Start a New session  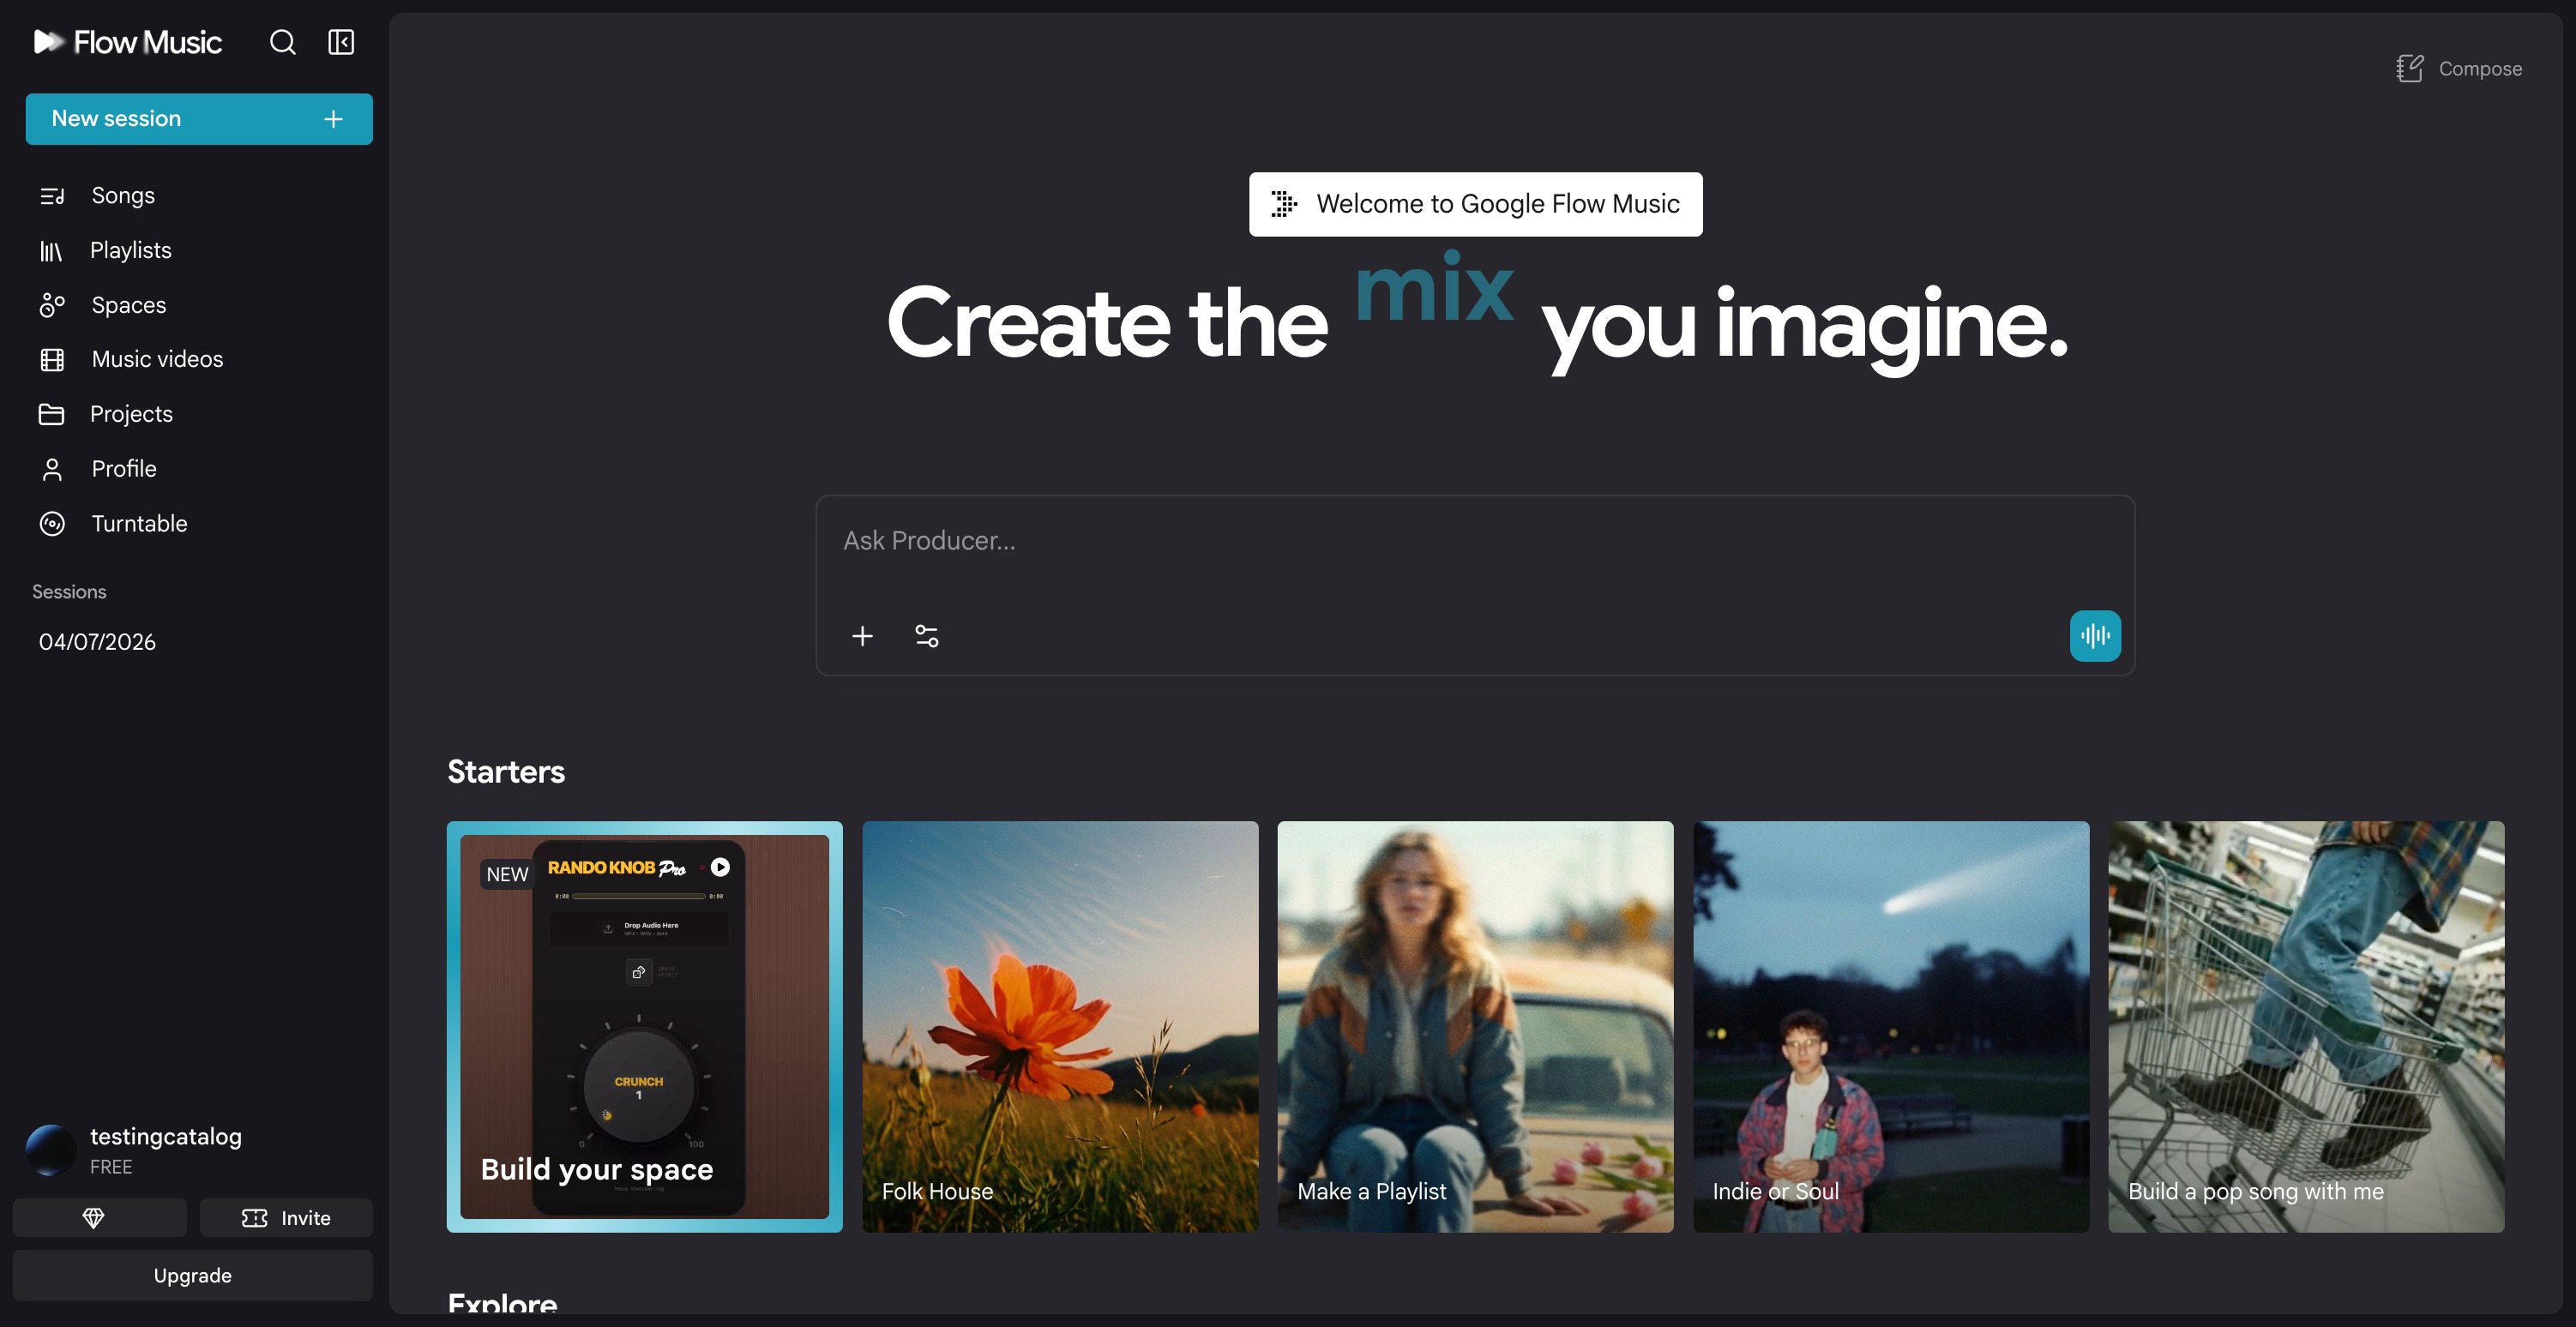(198, 119)
